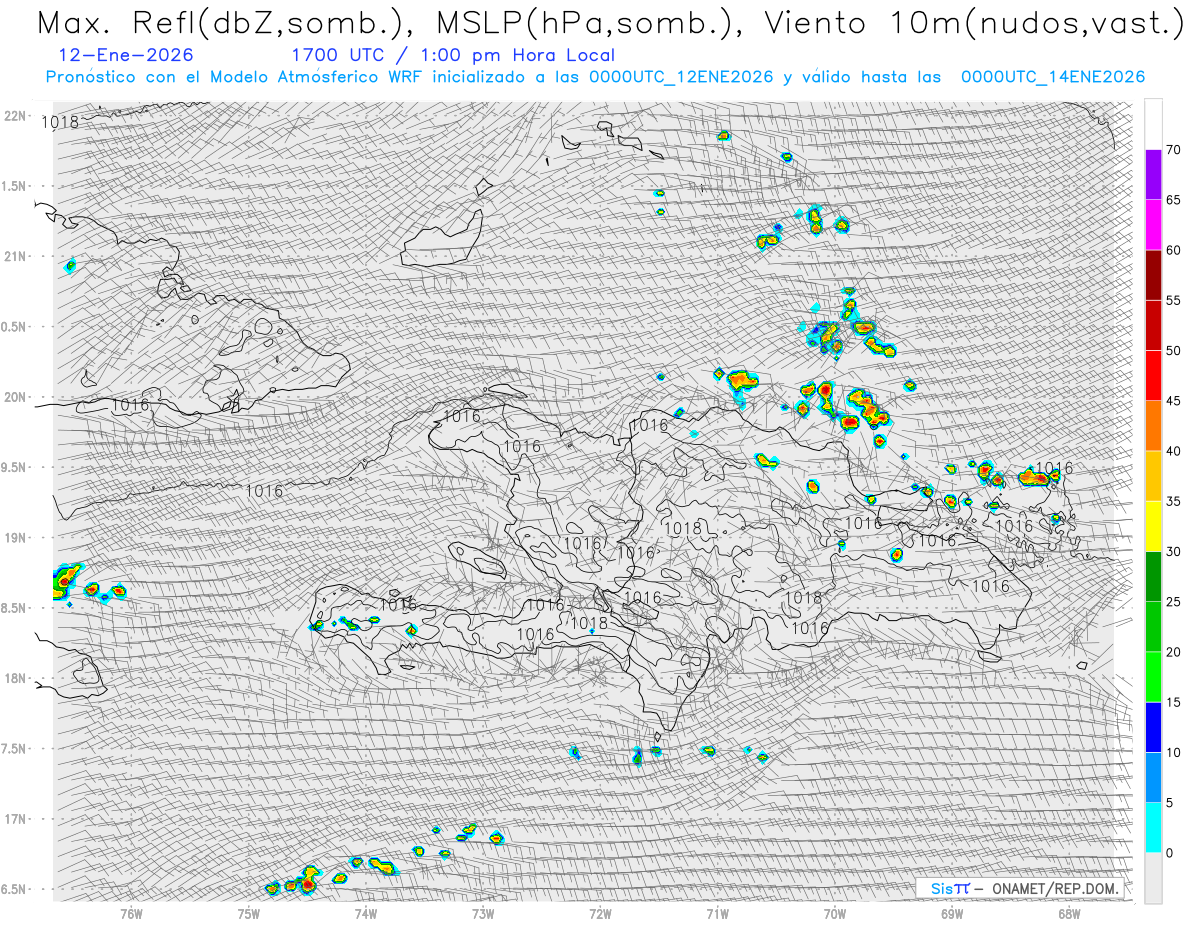Click the longitude axis label "70W"
1200x927 pixels.
click(835, 912)
